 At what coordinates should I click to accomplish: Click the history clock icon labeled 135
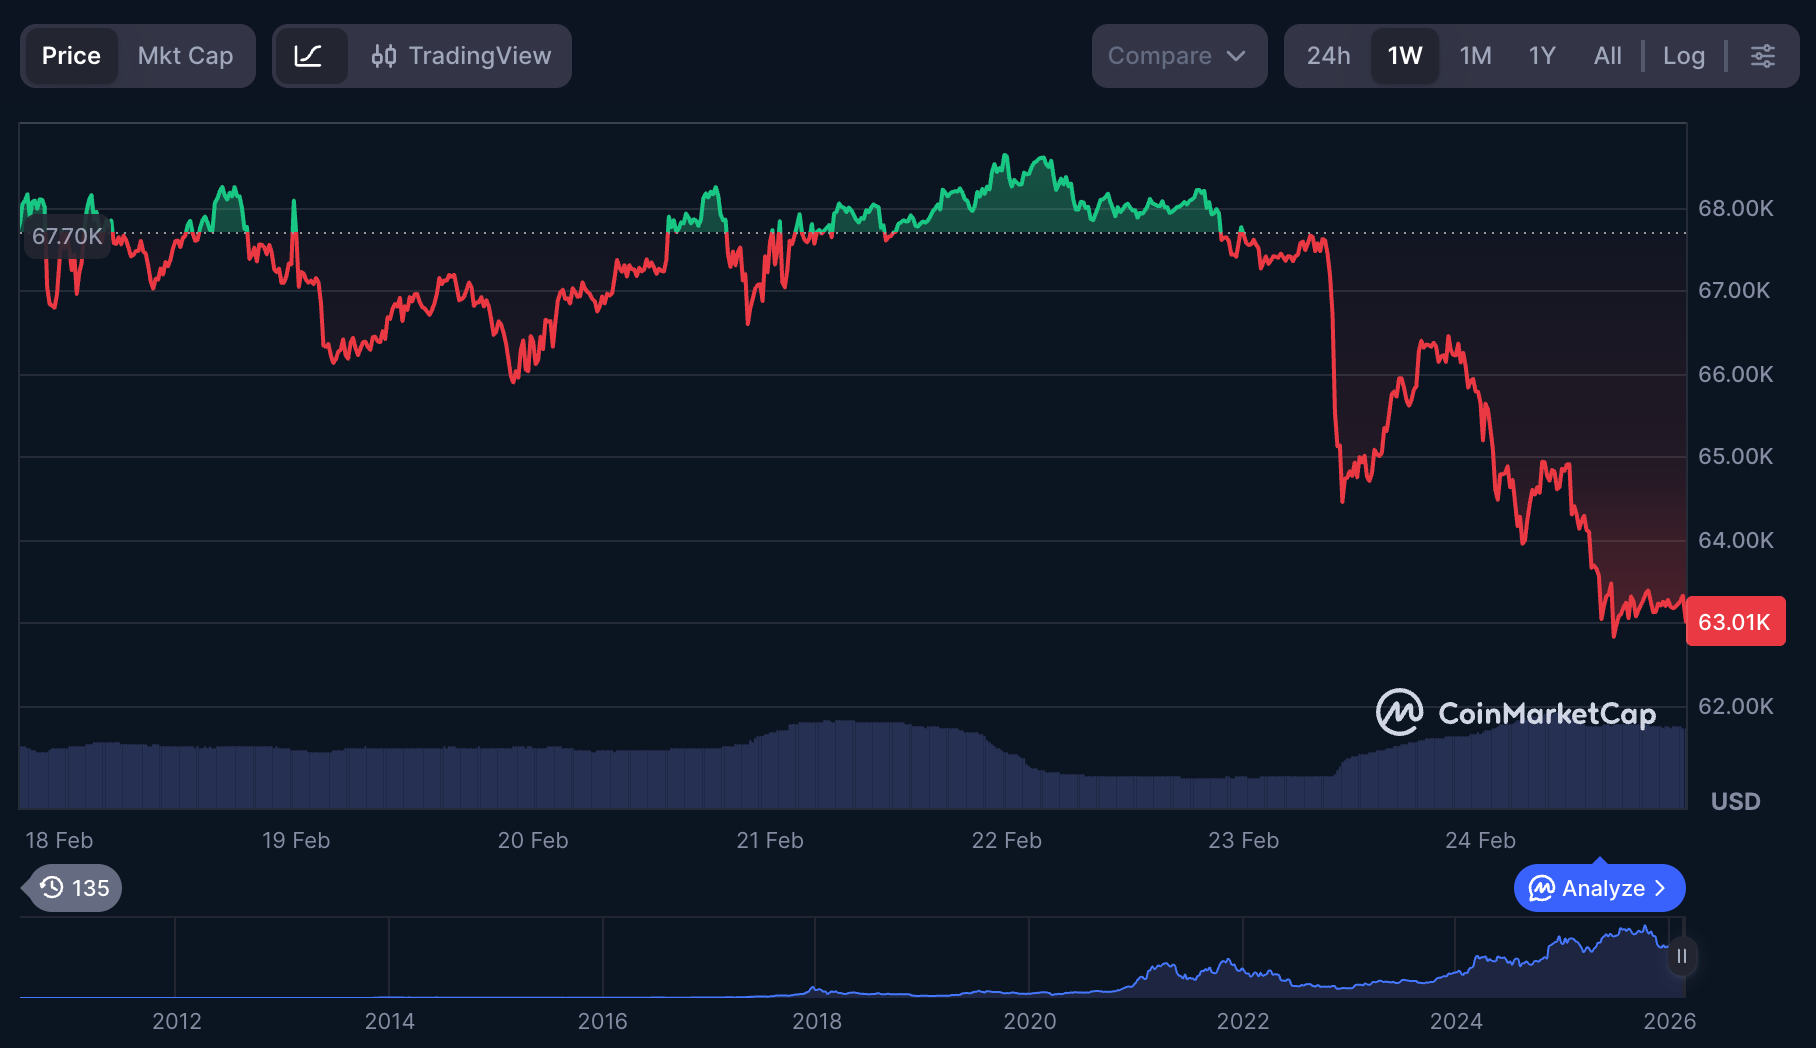coord(74,888)
